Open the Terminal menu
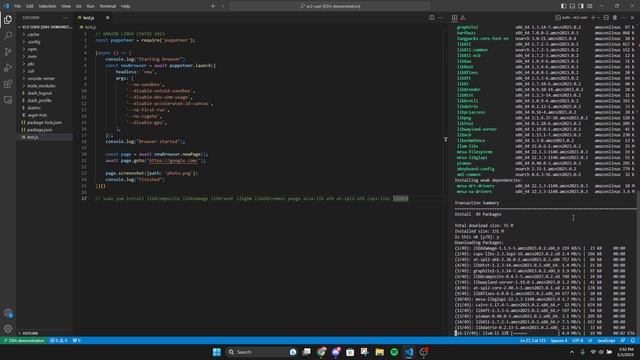The height and width of the screenshot is (360, 640). tap(107, 6)
